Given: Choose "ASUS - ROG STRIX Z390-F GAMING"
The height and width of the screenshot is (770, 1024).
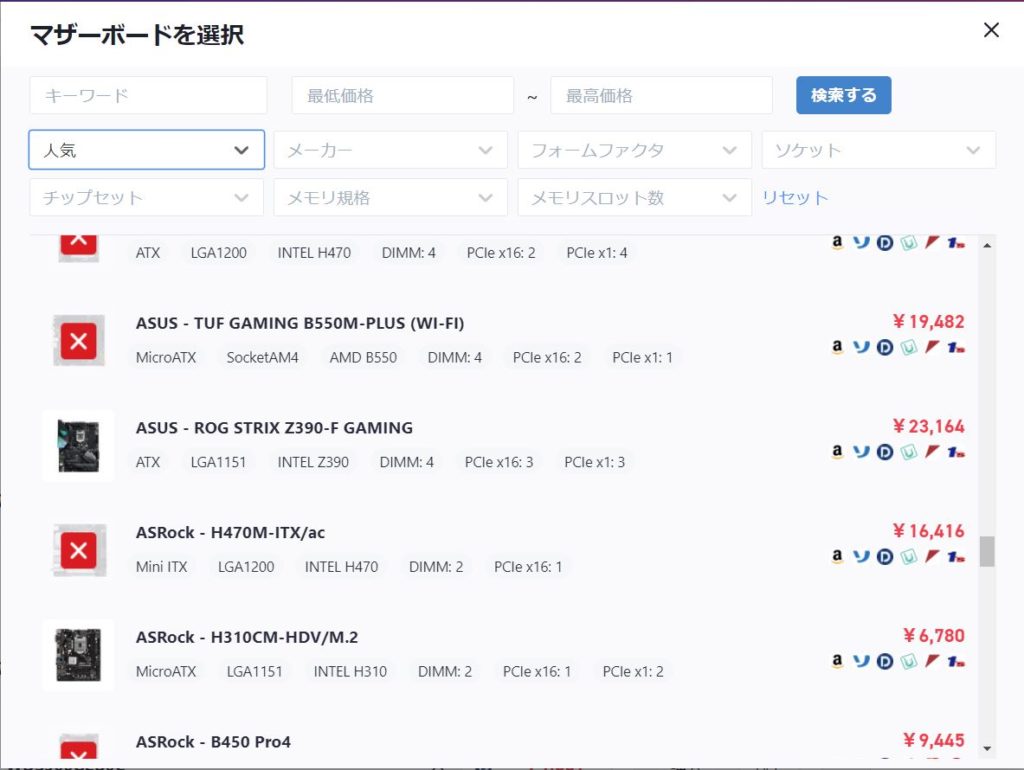Looking at the screenshot, I should click(274, 428).
